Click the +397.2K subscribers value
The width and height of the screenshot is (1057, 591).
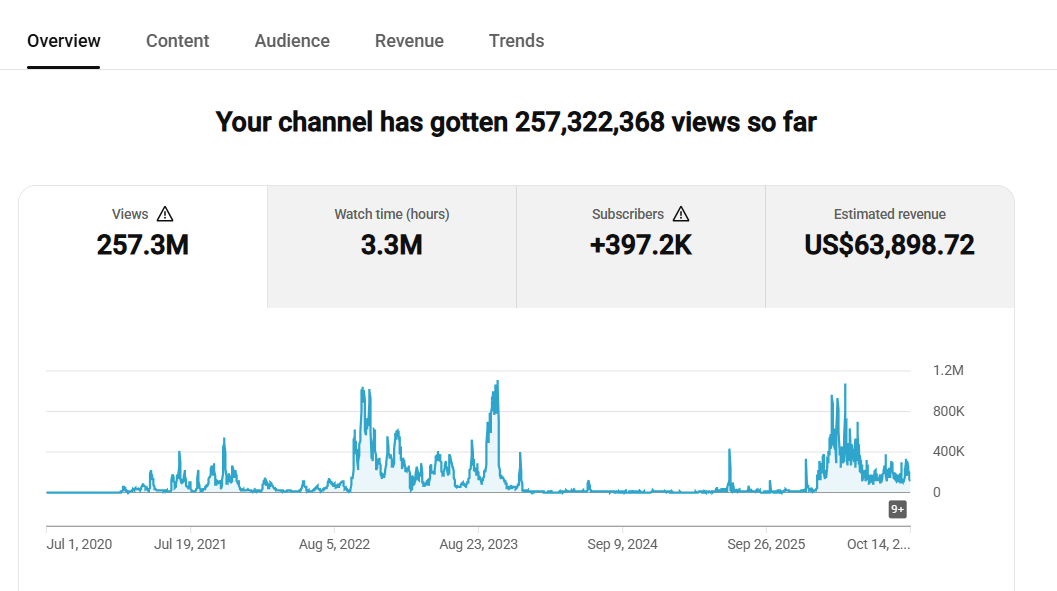click(x=641, y=245)
